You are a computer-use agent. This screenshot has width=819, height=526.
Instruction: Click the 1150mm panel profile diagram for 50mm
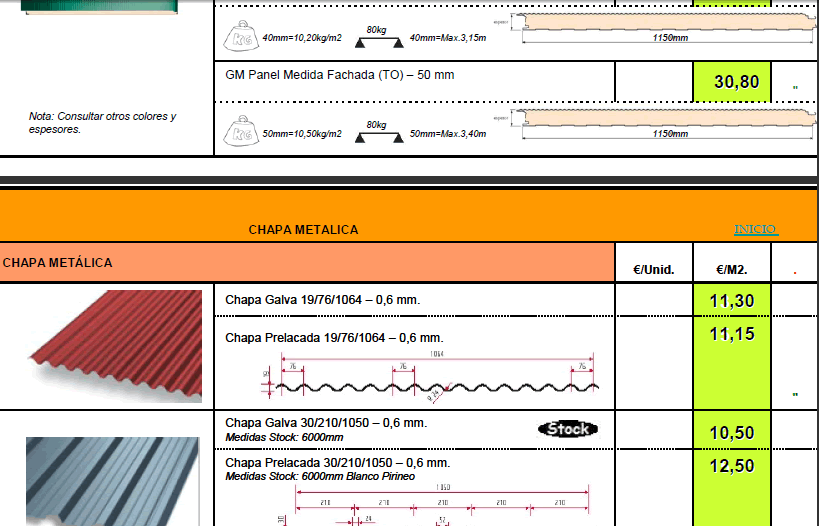pyautogui.click(x=598, y=123)
